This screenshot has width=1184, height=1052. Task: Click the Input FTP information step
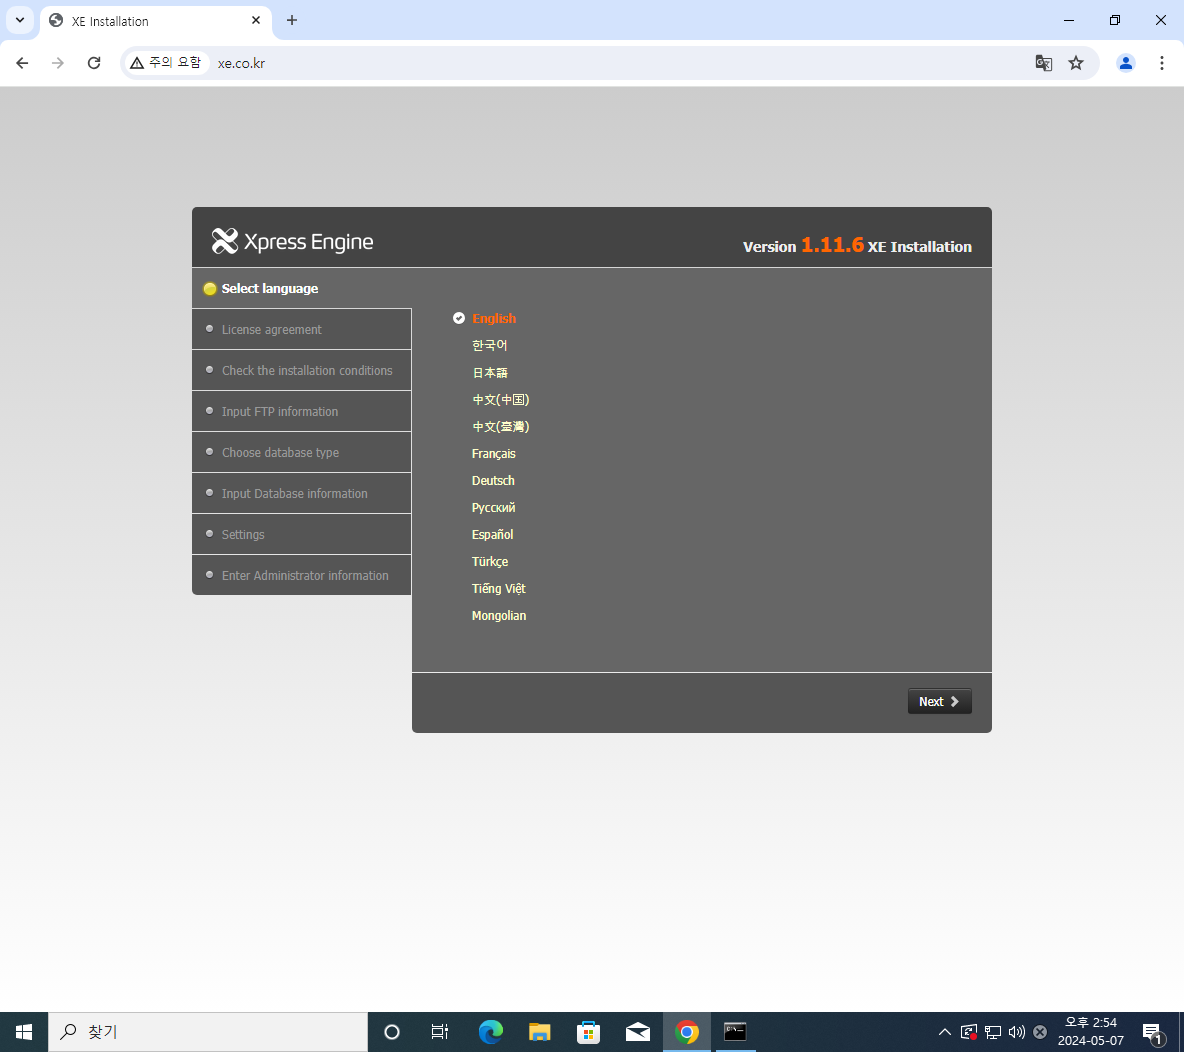(x=301, y=412)
